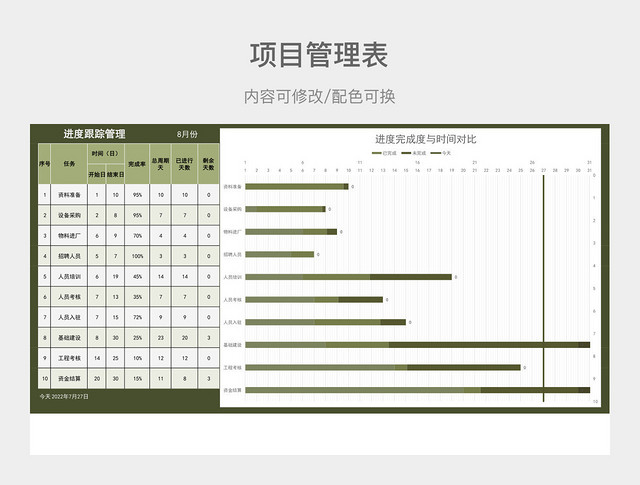Select remaining days 3 in 资金结算 row
Image resolution: width=640 pixels, height=485 pixels.
pos(209,378)
